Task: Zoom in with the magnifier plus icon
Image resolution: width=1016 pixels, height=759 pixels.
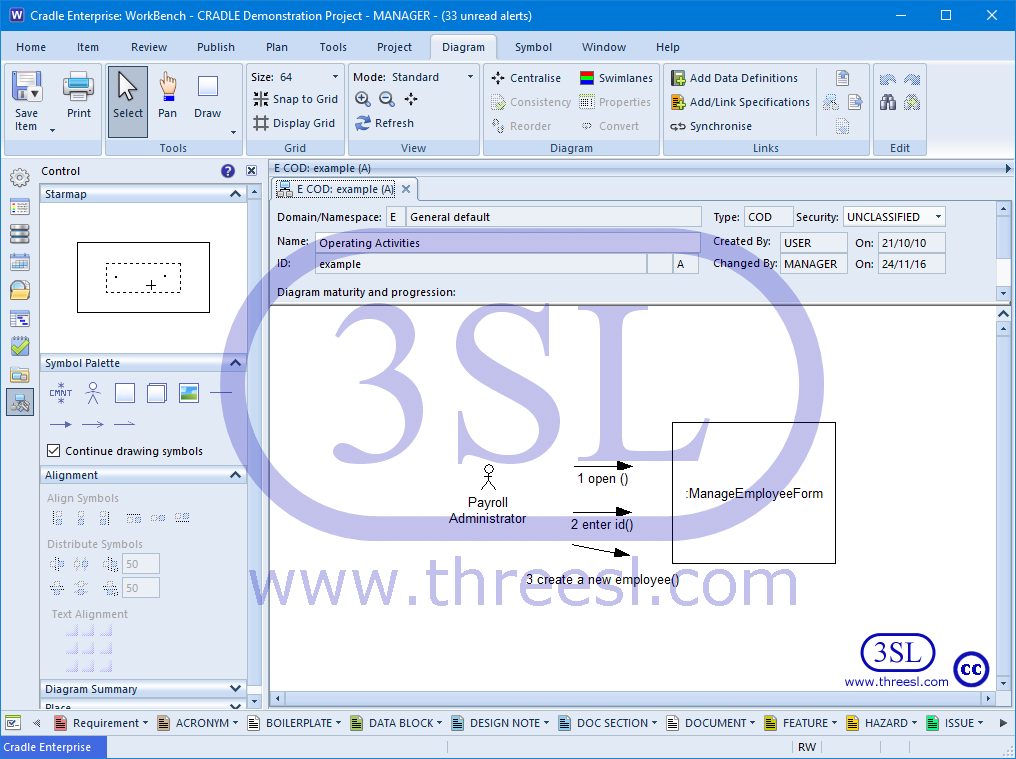Action: (x=363, y=99)
